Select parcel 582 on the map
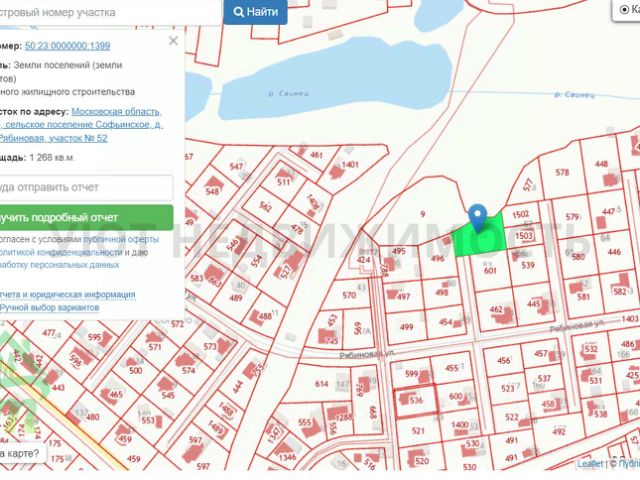This screenshot has height=480, width=640. pos(620,291)
